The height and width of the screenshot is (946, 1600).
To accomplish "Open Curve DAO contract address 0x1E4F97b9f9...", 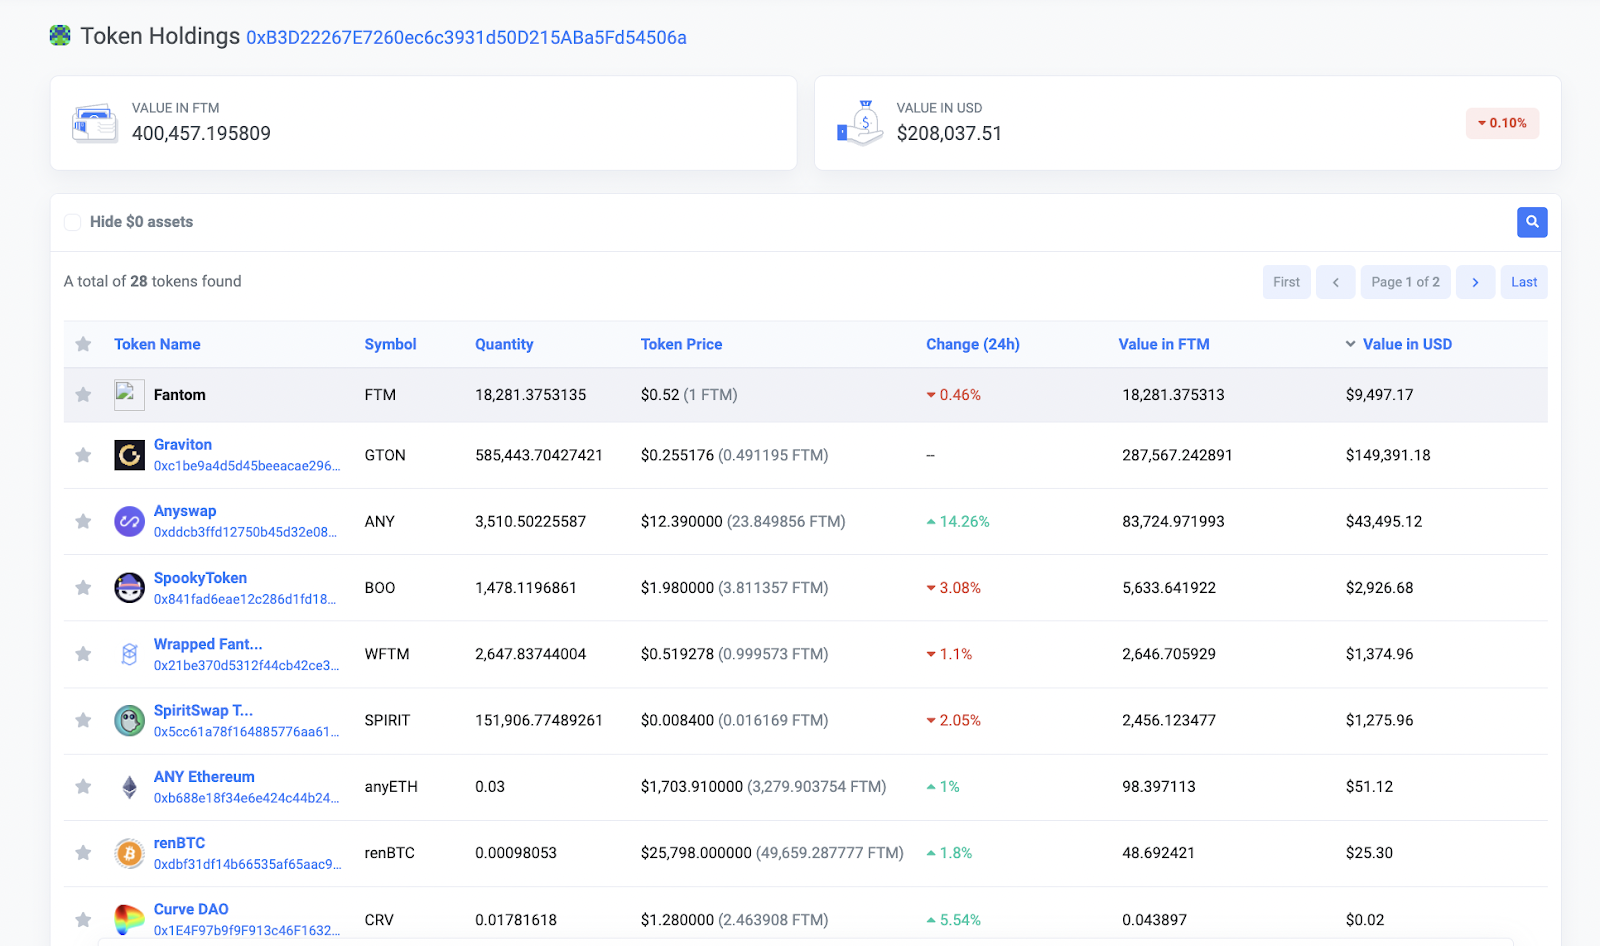I will click(x=247, y=930).
